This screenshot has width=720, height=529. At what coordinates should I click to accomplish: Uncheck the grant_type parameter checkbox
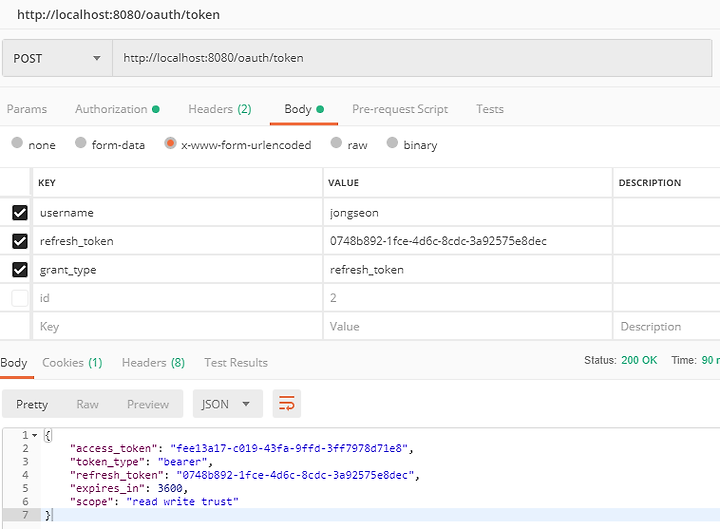coord(20,270)
